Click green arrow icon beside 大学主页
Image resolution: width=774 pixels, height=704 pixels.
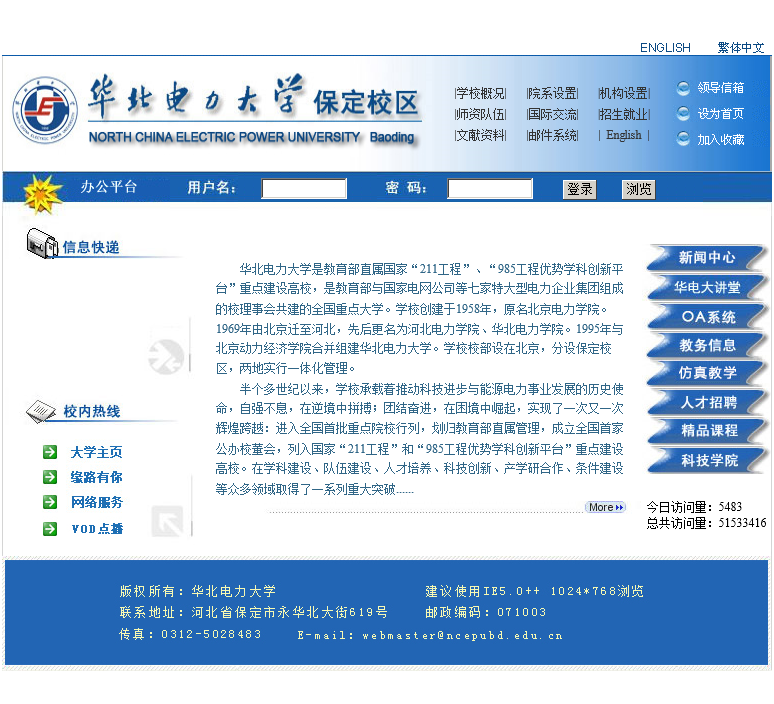[50, 452]
